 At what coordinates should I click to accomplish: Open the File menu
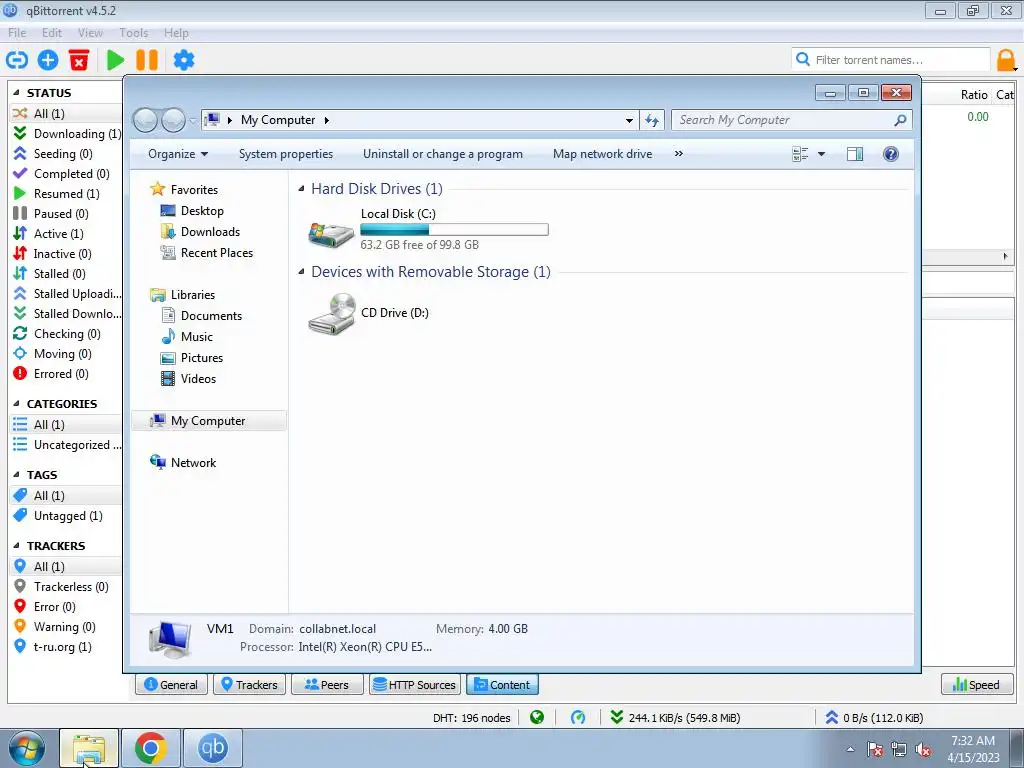tap(17, 33)
